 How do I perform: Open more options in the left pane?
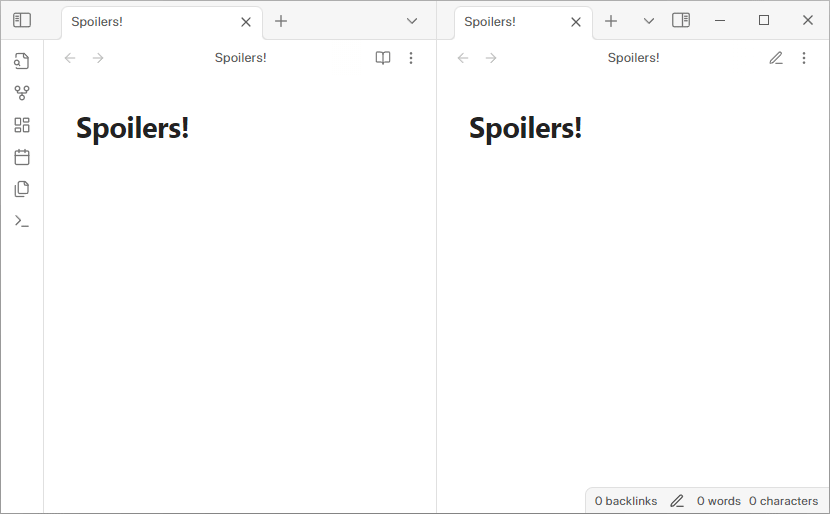[411, 58]
